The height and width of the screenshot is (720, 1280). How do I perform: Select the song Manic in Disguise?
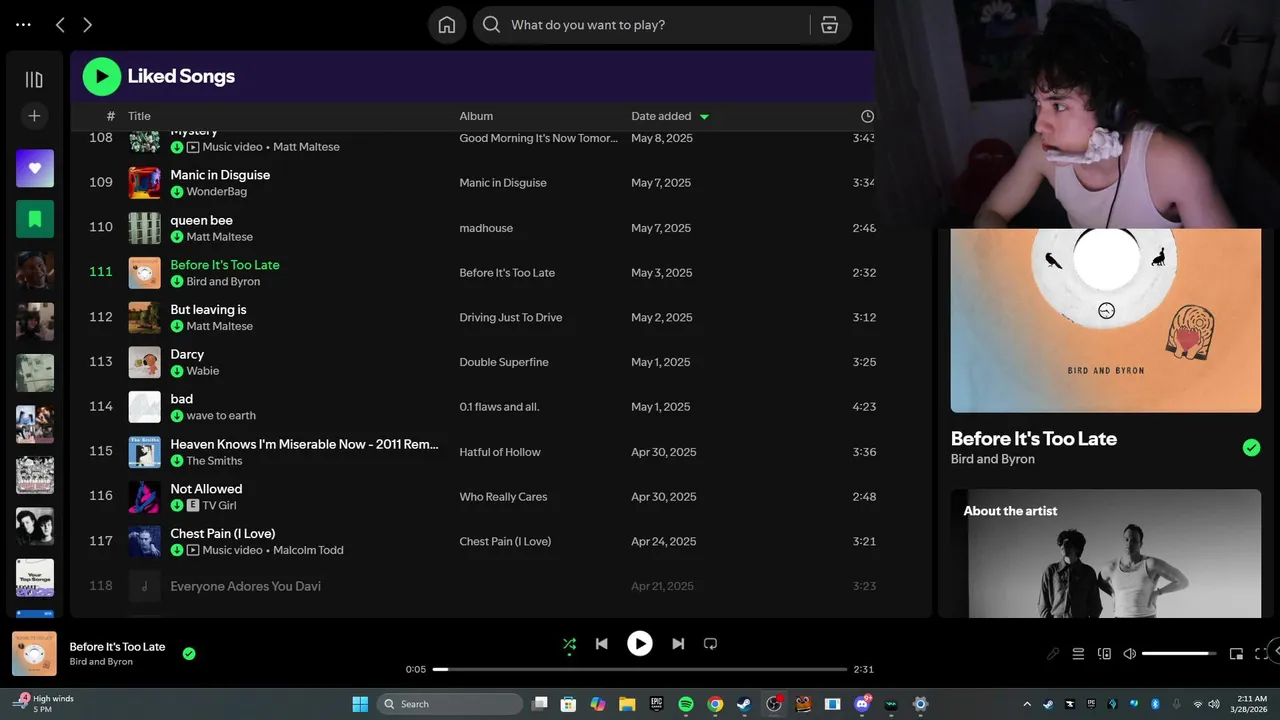220,175
